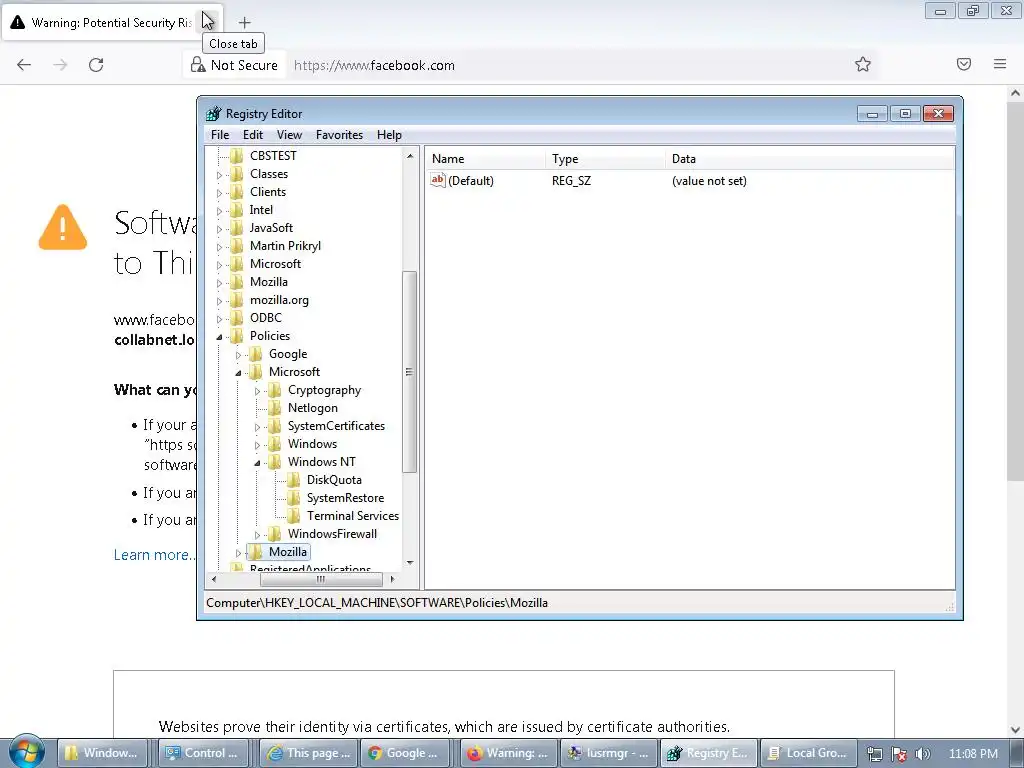Reload the page in Firefox

tap(96, 65)
